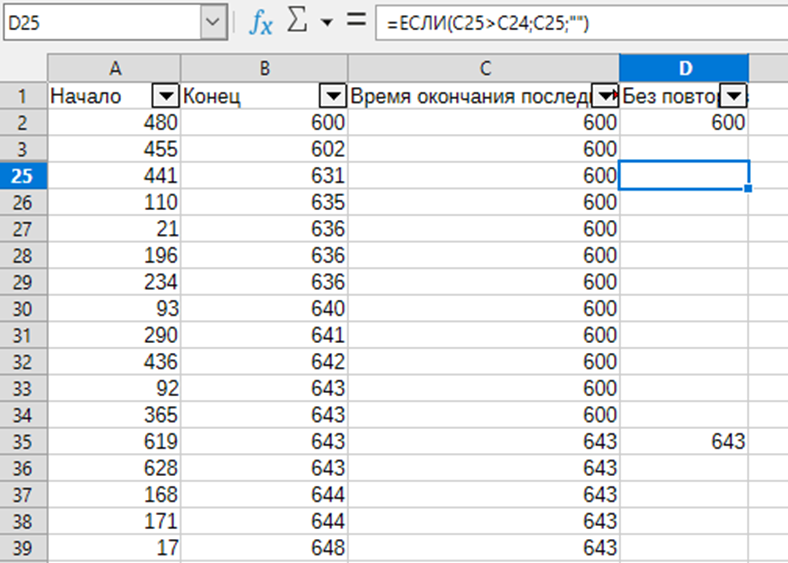Expand the Sum functions dropdown arrow
The width and height of the screenshot is (788, 563).
pos(325,23)
